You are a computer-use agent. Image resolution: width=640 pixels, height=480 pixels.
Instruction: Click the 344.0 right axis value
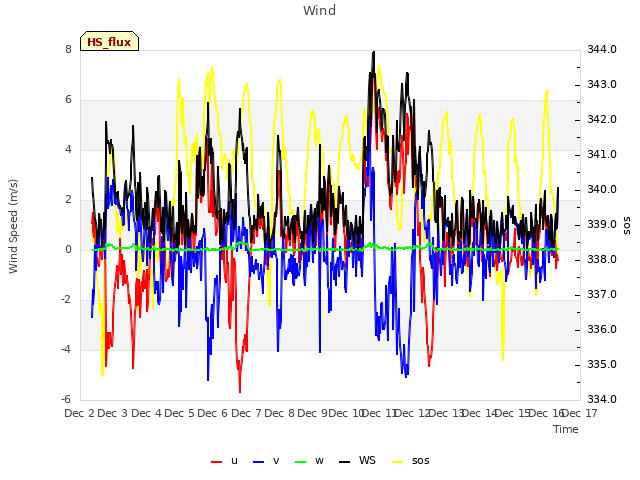pyautogui.click(x=602, y=50)
